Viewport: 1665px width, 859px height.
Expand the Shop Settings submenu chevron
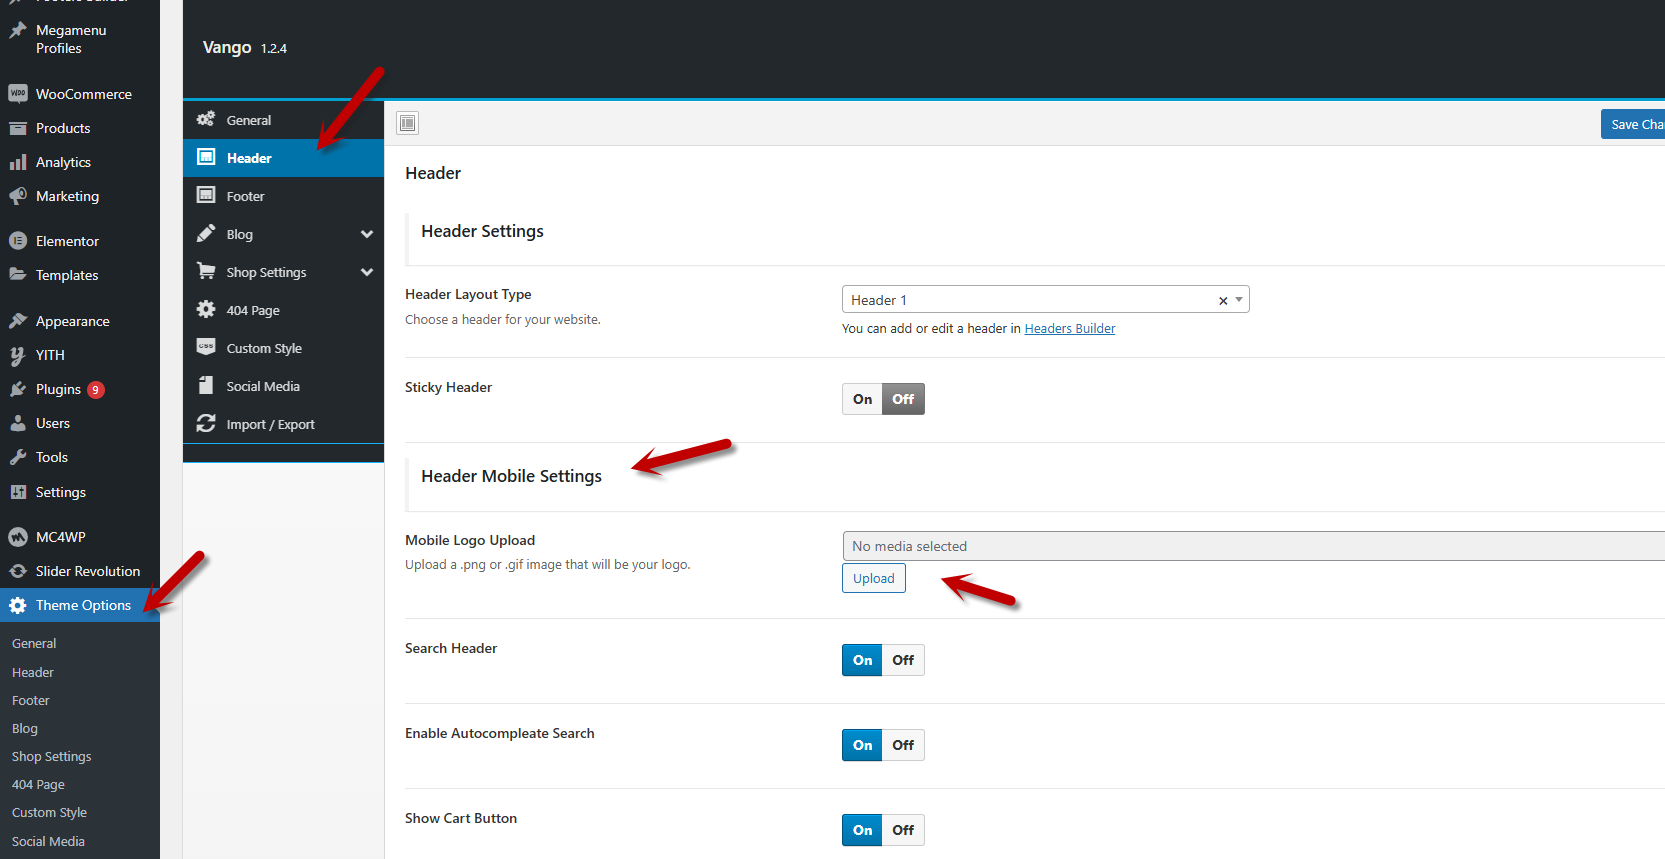pos(367,272)
